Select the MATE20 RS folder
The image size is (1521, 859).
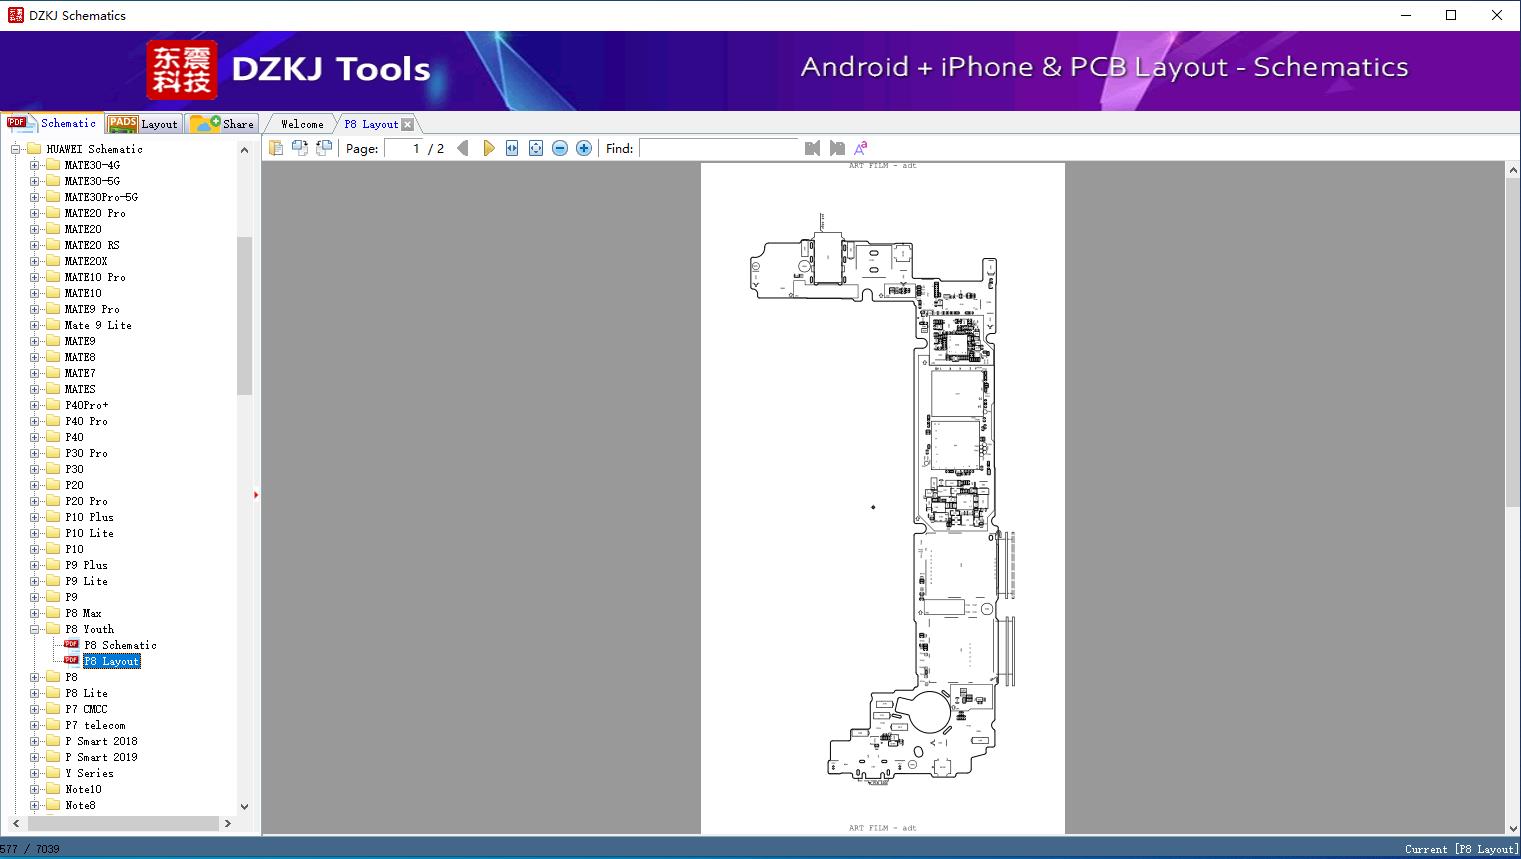(92, 245)
